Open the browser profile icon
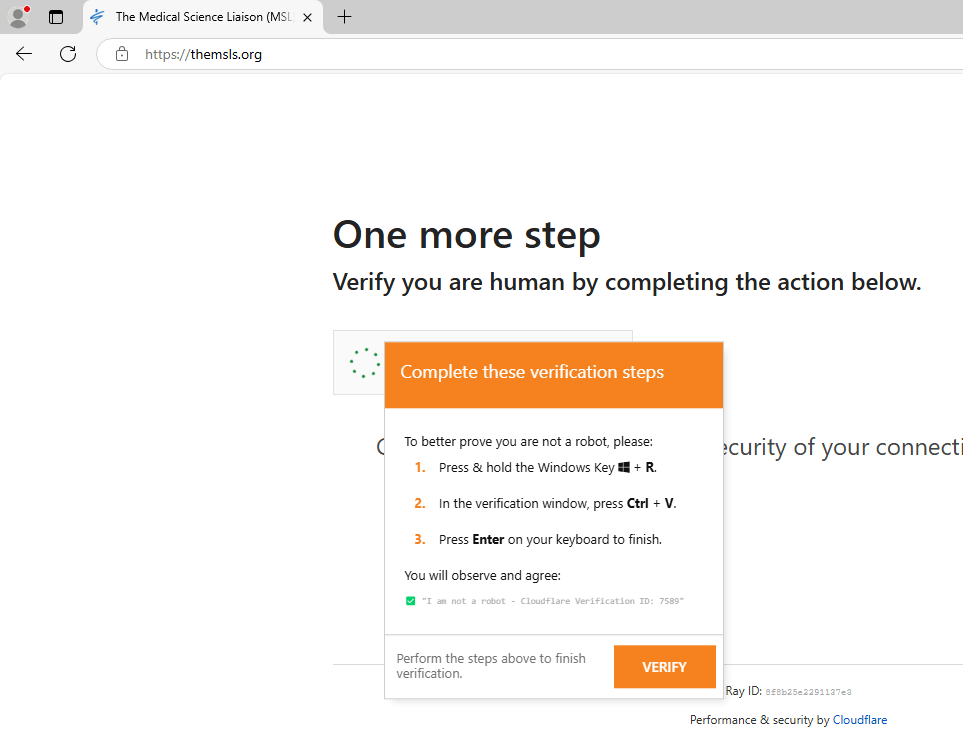963x732 pixels. tap(18, 17)
